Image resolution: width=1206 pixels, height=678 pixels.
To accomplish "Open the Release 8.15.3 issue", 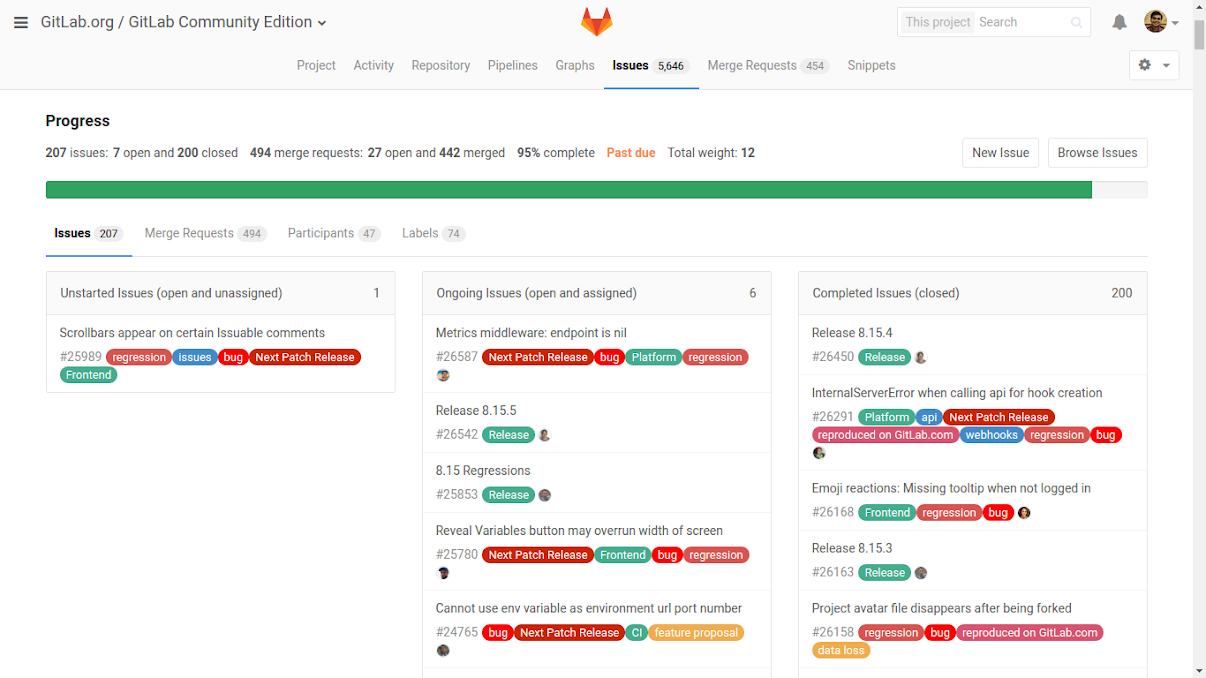I will pyautogui.click(x=852, y=548).
